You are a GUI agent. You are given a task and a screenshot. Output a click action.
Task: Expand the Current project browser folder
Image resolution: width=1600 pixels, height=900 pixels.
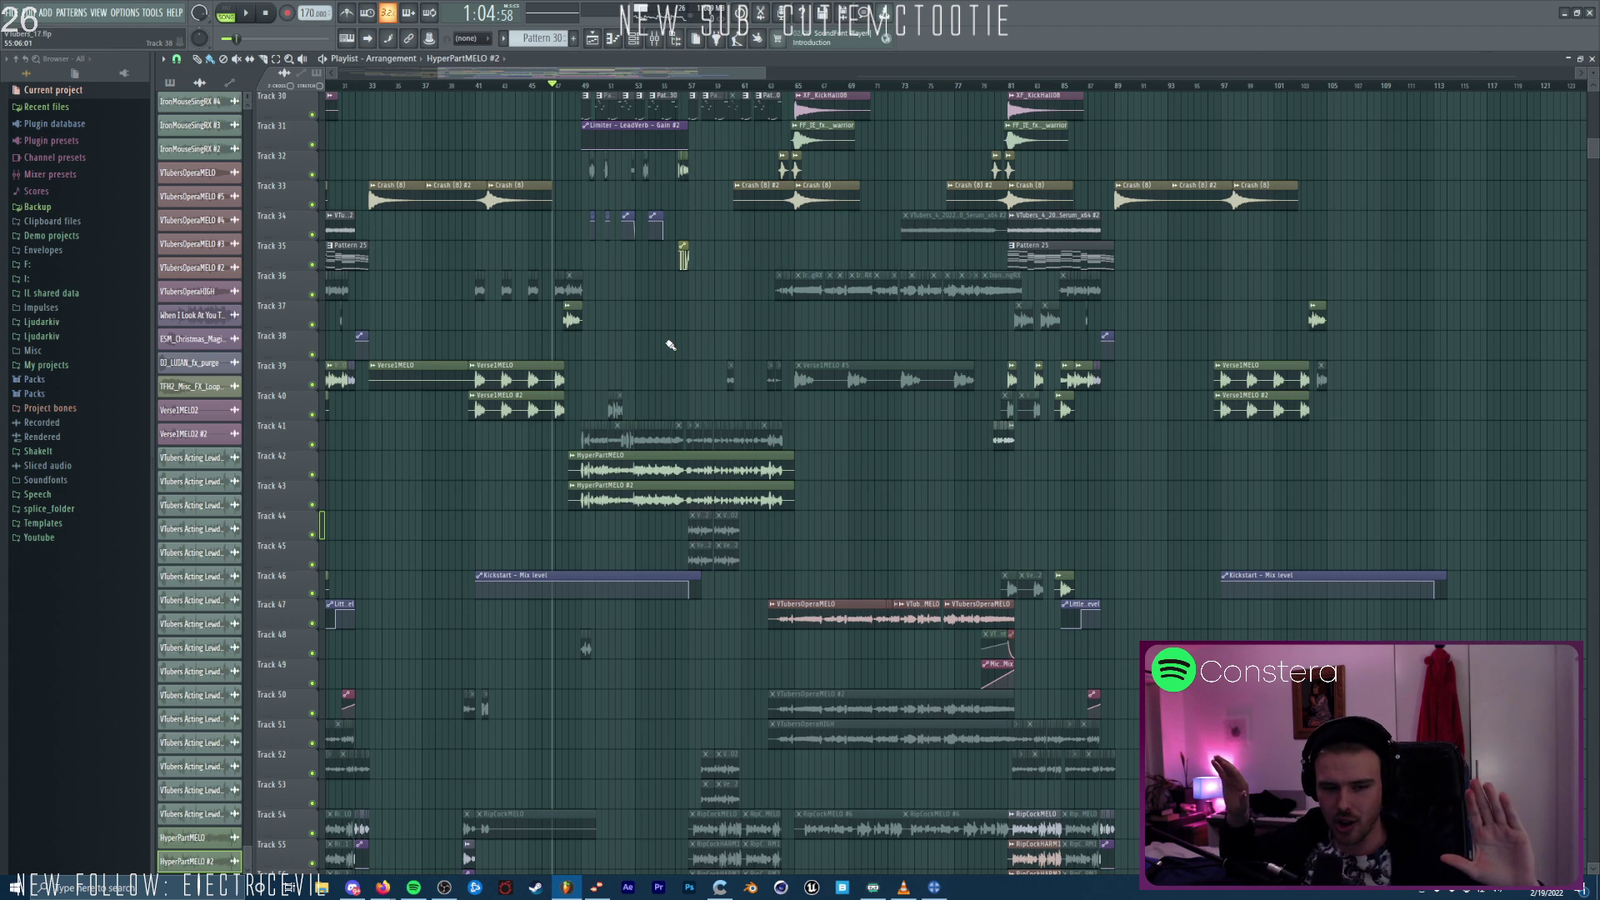[53, 90]
